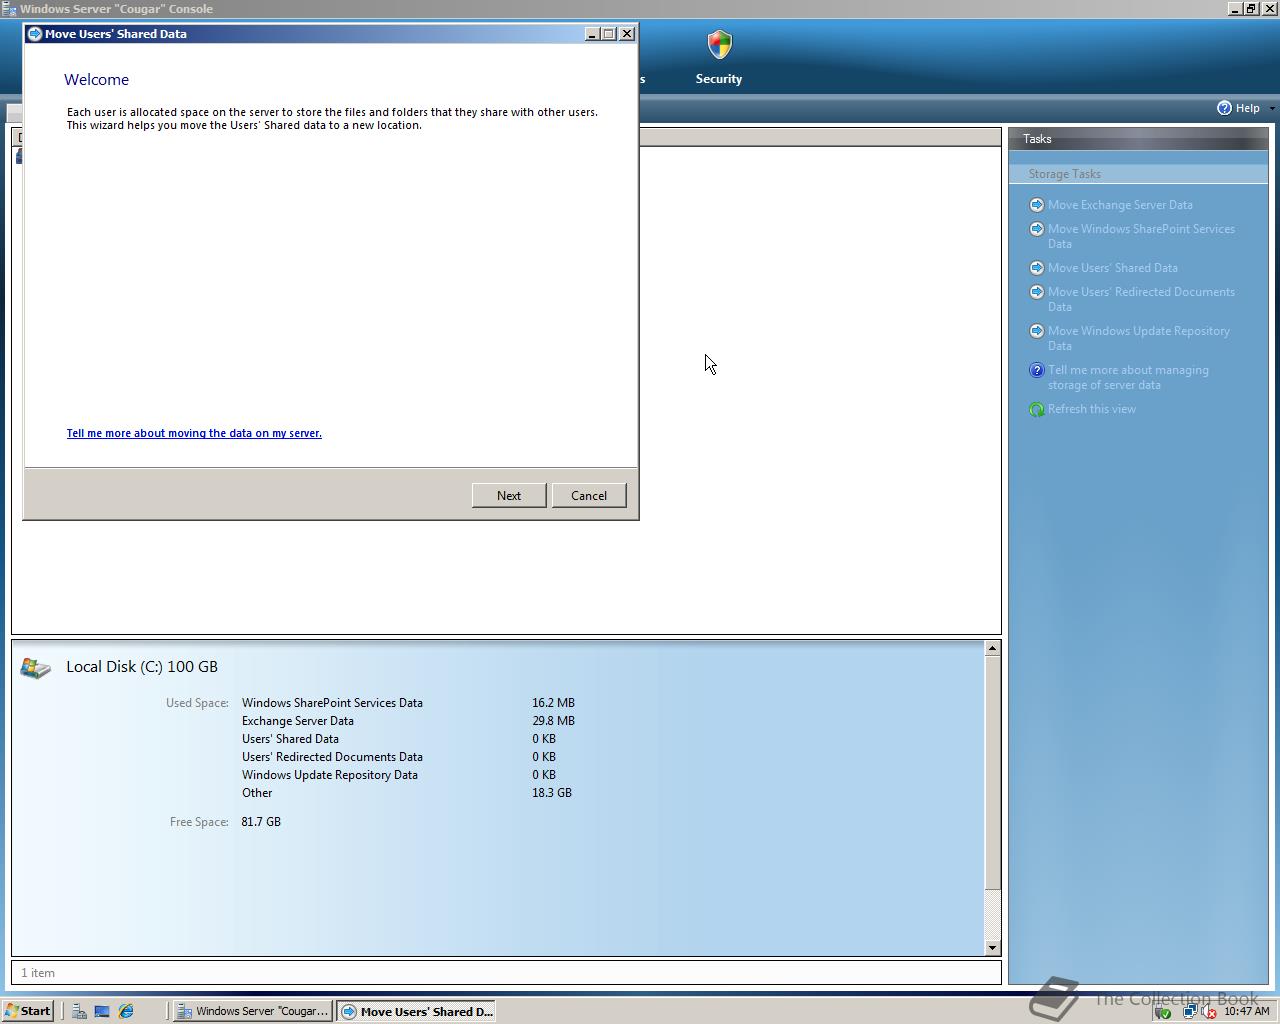Click the Safely Remove Hardware tray icon
Image resolution: width=1280 pixels, height=1024 pixels.
click(1162, 1012)
